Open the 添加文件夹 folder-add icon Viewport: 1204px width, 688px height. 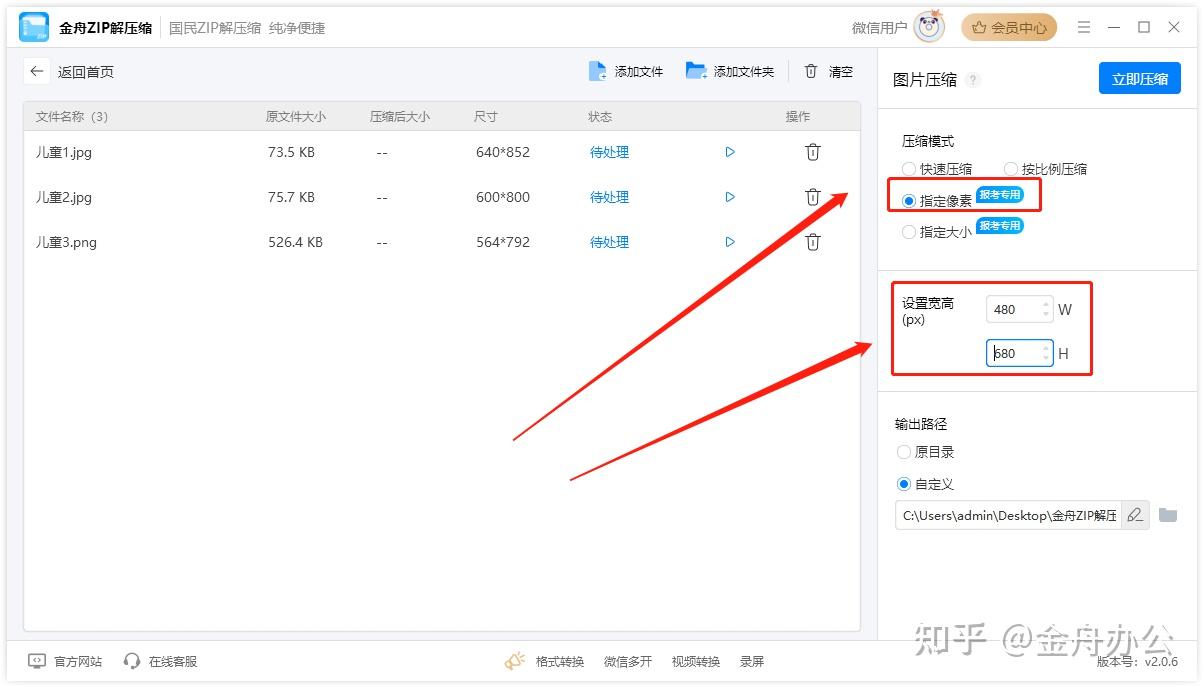click(x=695, y=71)
